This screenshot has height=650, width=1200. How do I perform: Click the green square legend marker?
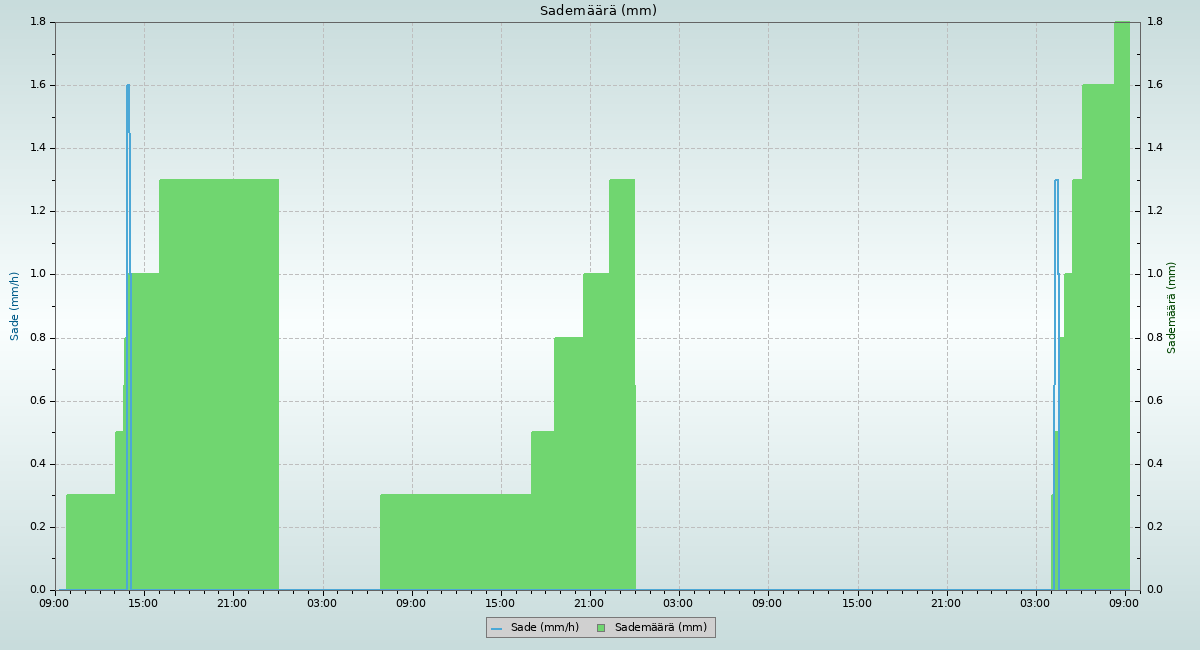(x=601, y=628)
